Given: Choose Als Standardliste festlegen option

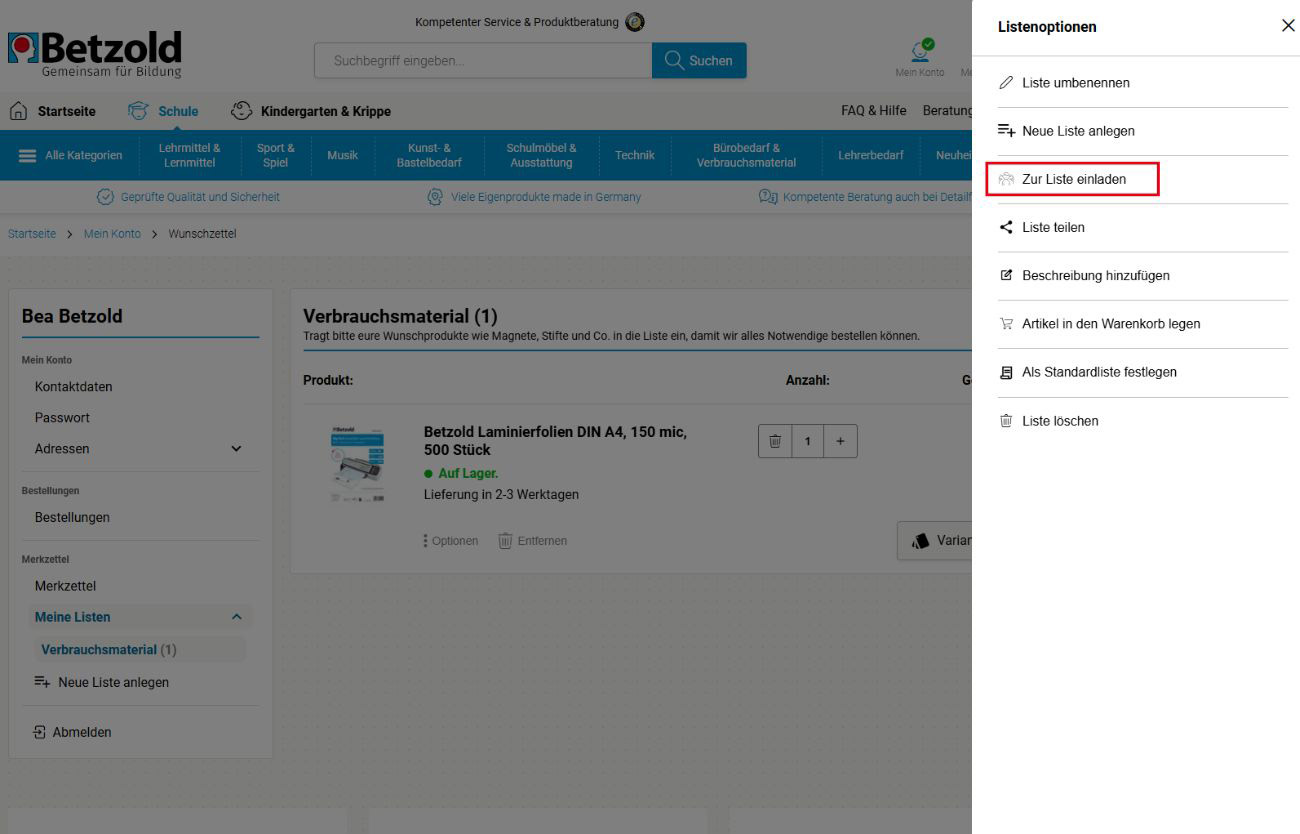Looking at the screenshot, I should 1142,372.
